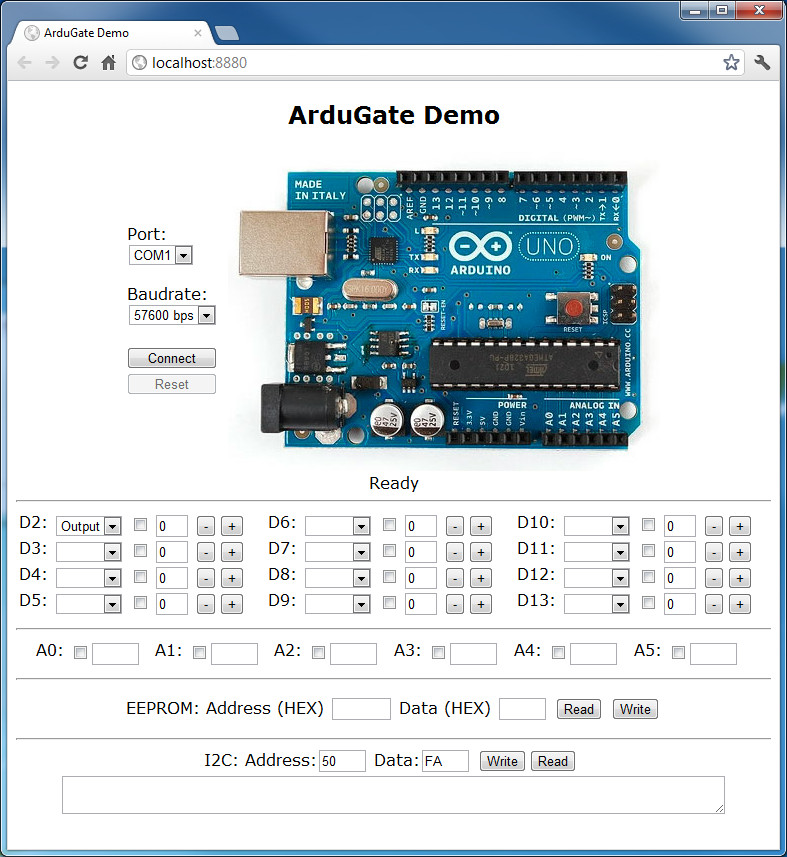Image resolution: width=787 pixels, height=857 pixels.
Task: Increase the D9 value with plus
Action: click(x=481, y=604)
